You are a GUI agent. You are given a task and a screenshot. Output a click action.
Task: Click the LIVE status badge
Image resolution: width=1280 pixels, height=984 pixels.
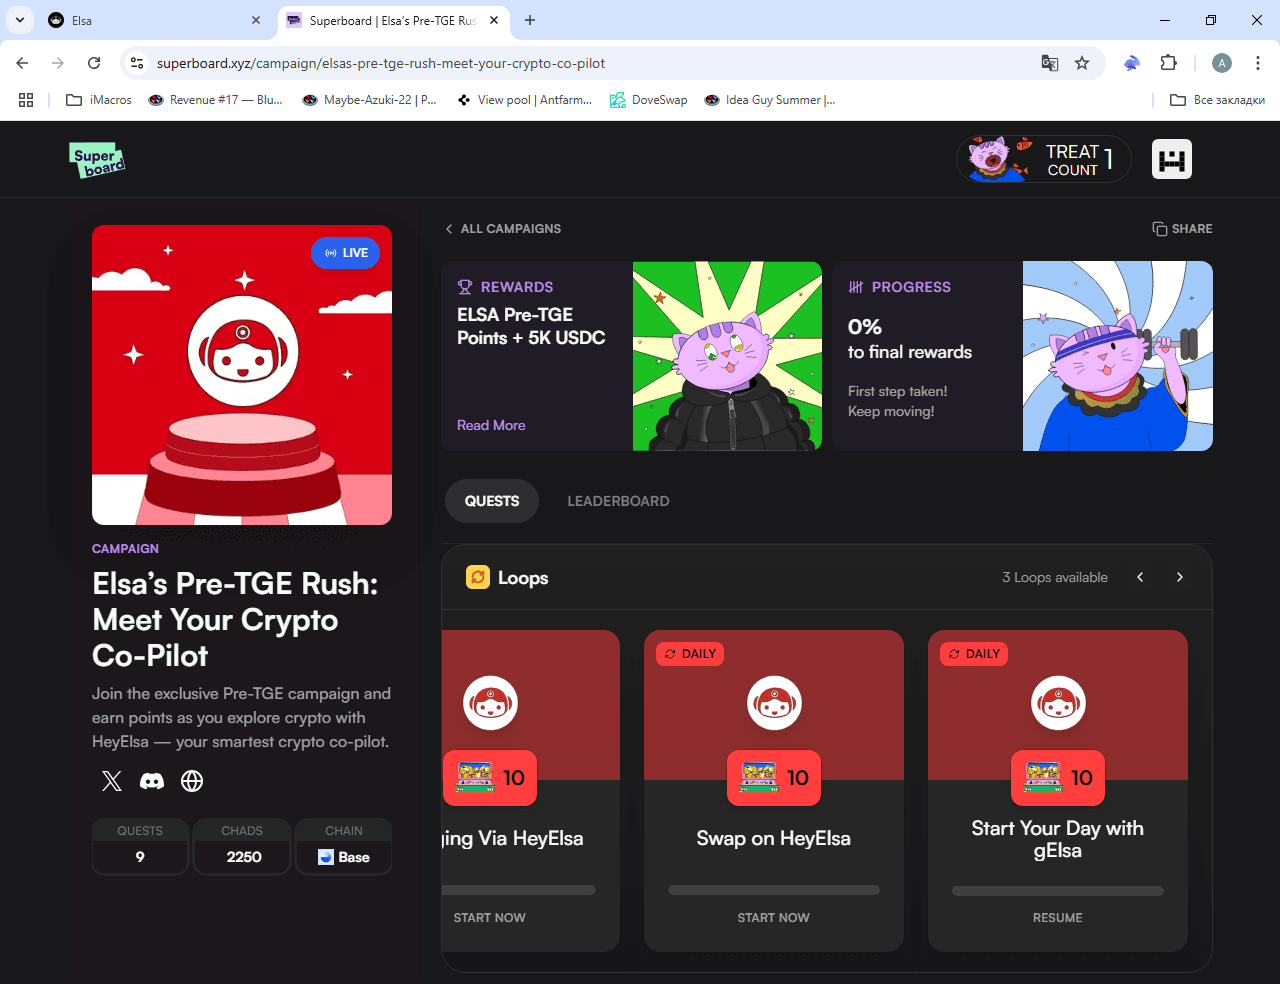click(346, 253)
